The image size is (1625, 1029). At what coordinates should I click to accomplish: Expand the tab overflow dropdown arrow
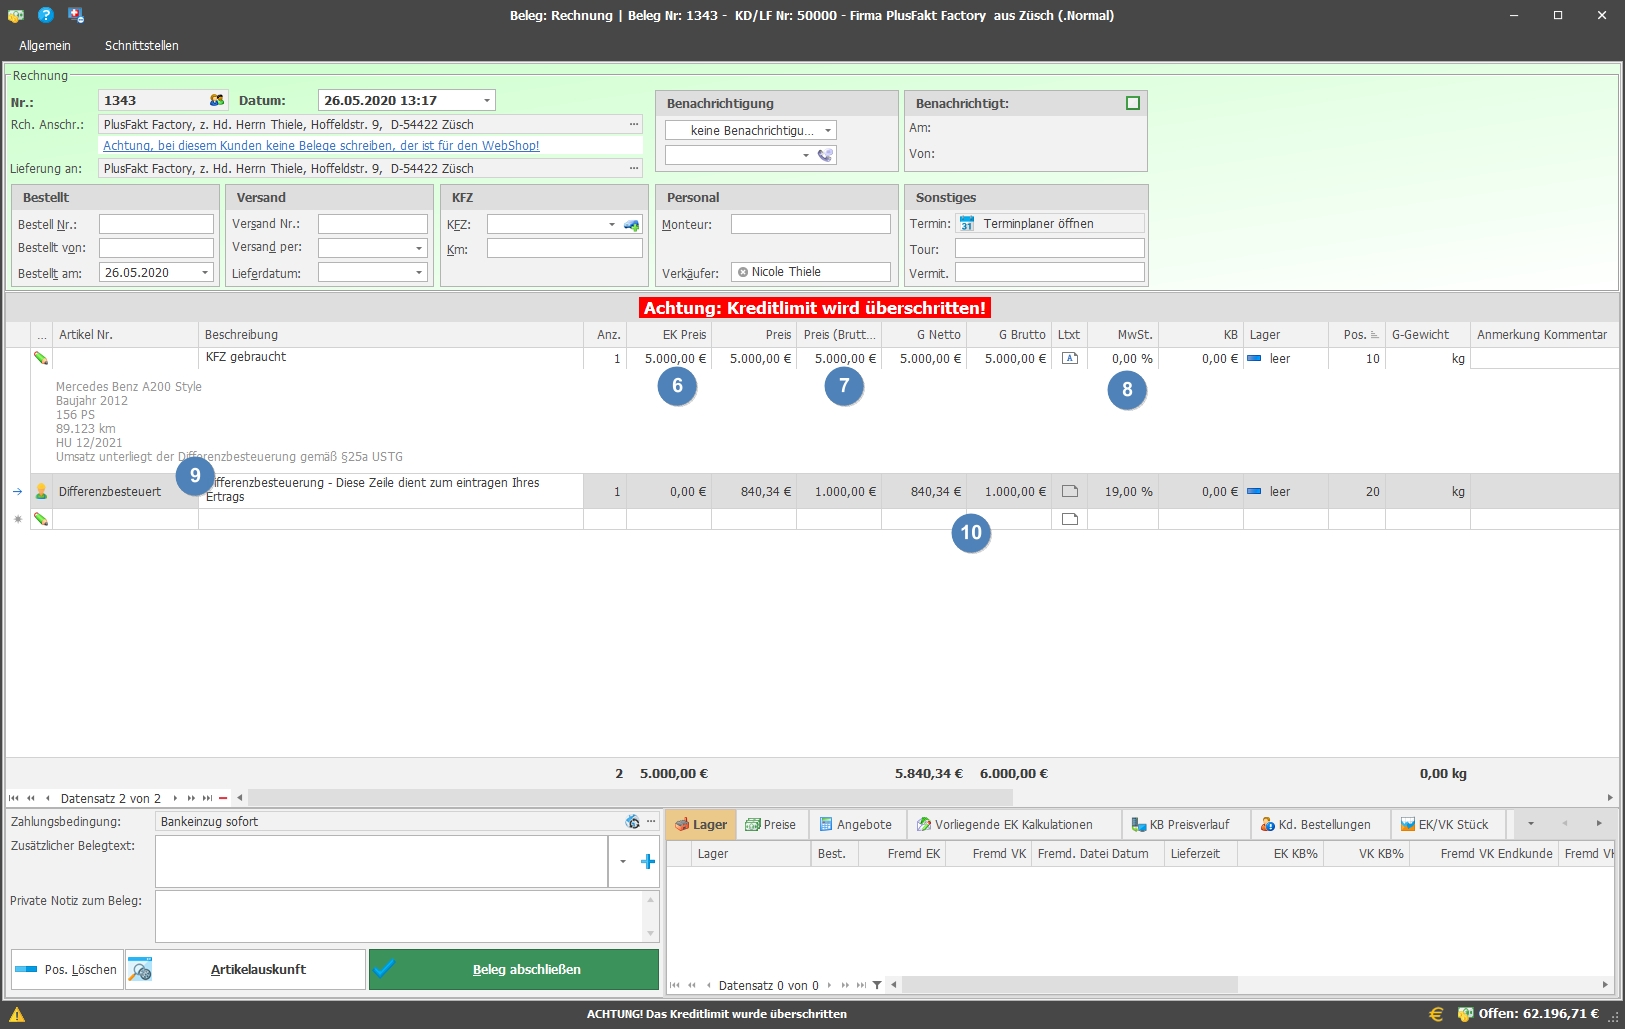[x=1531, y=824]
